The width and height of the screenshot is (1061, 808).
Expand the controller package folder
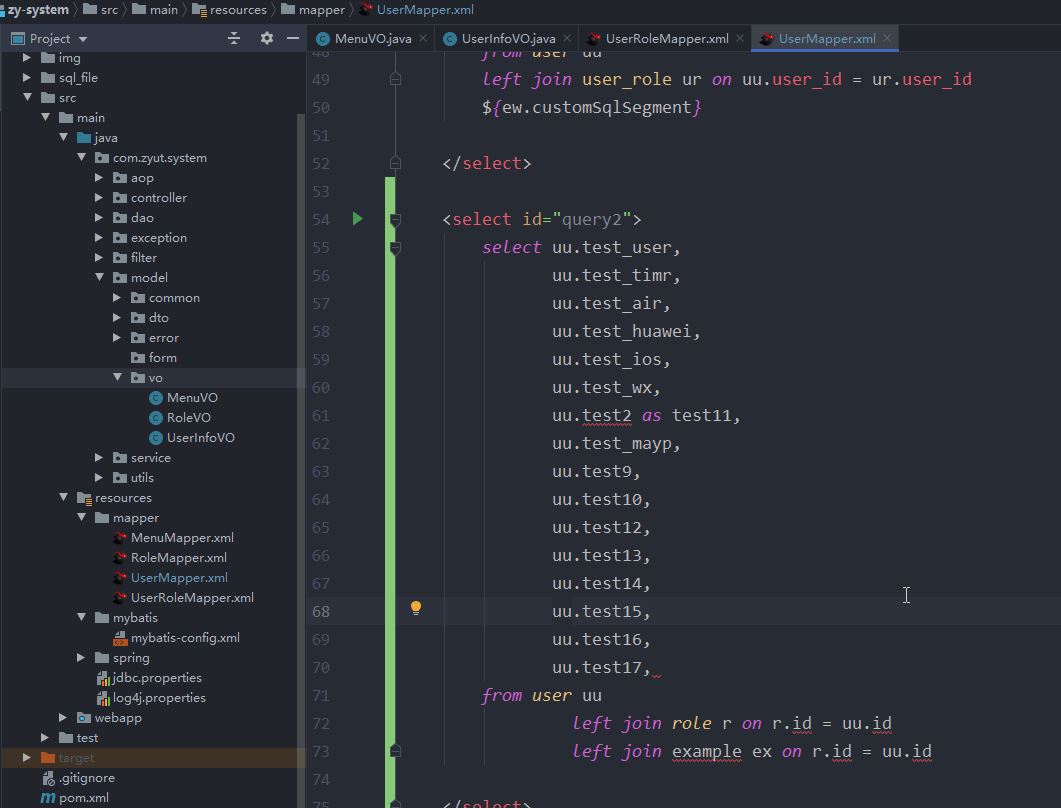(99, 198)
